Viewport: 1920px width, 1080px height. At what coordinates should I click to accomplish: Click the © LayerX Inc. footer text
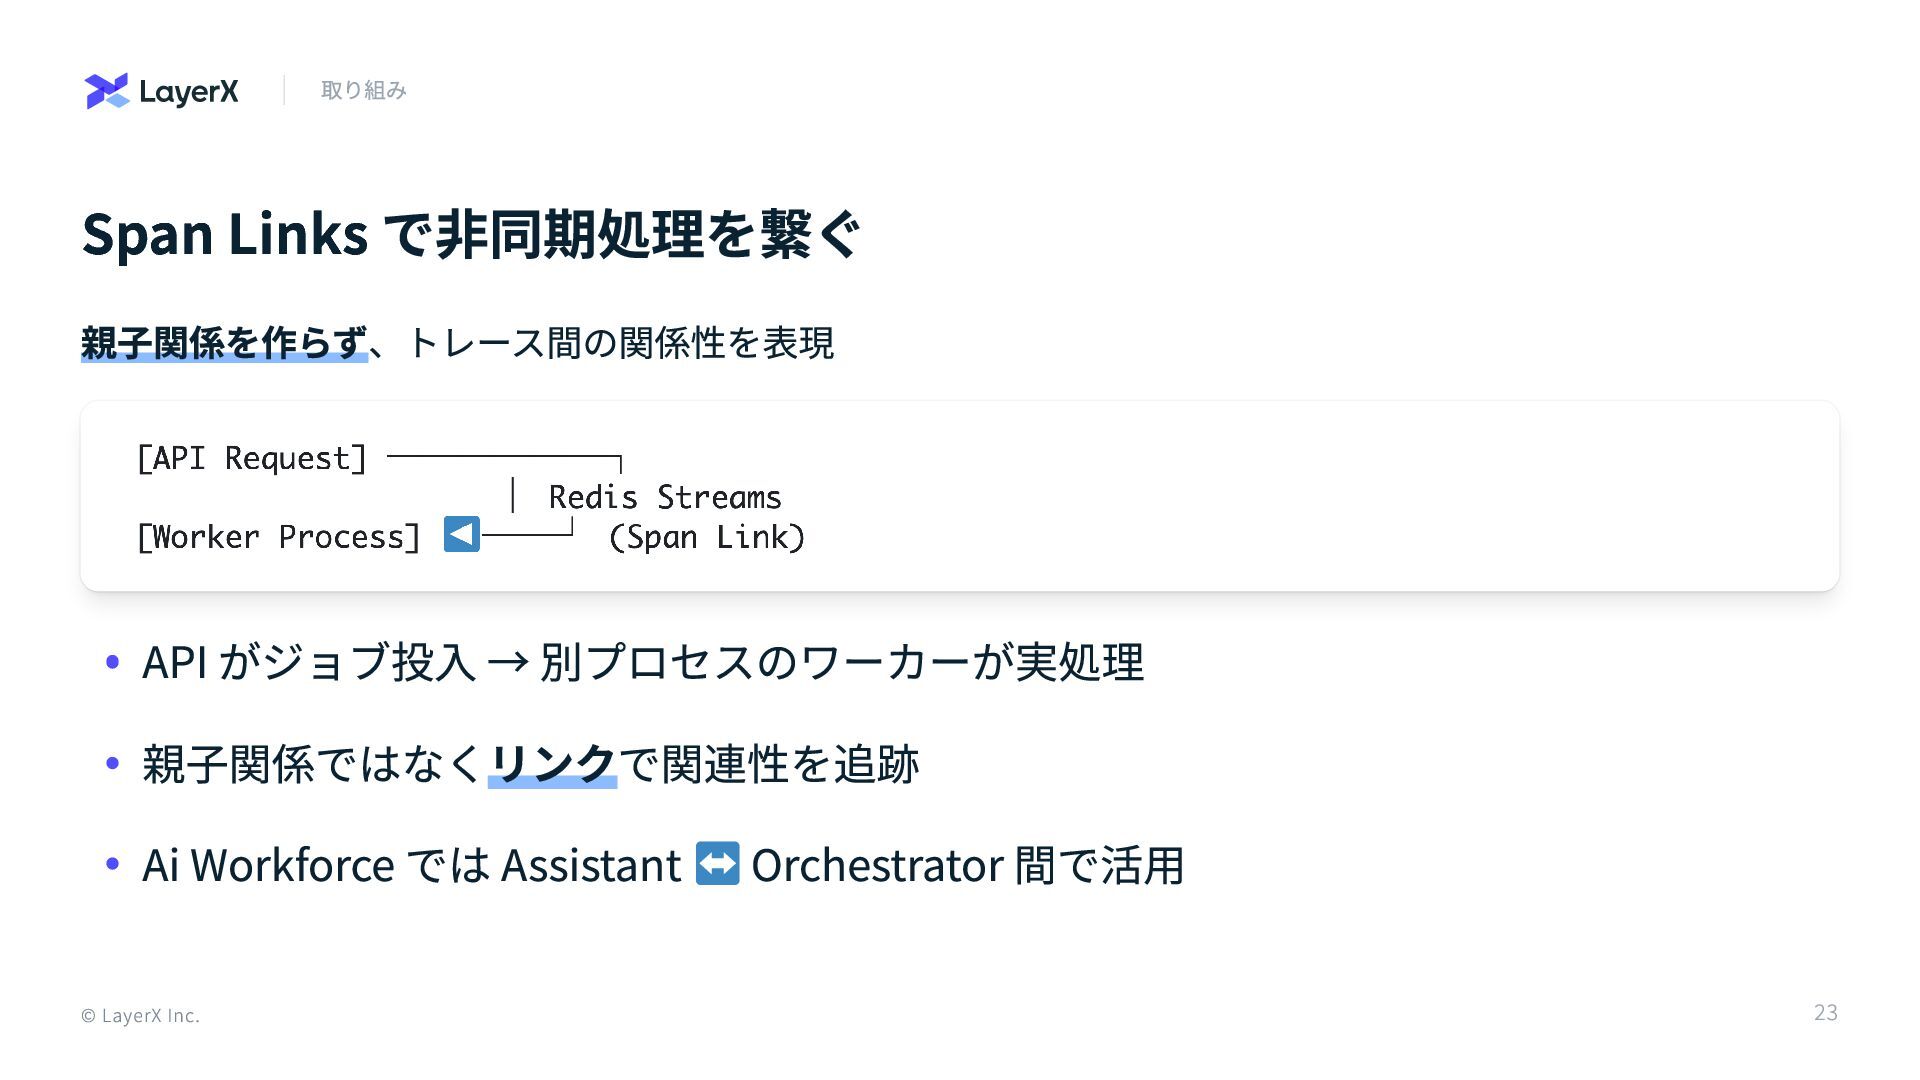[140, 1016]
